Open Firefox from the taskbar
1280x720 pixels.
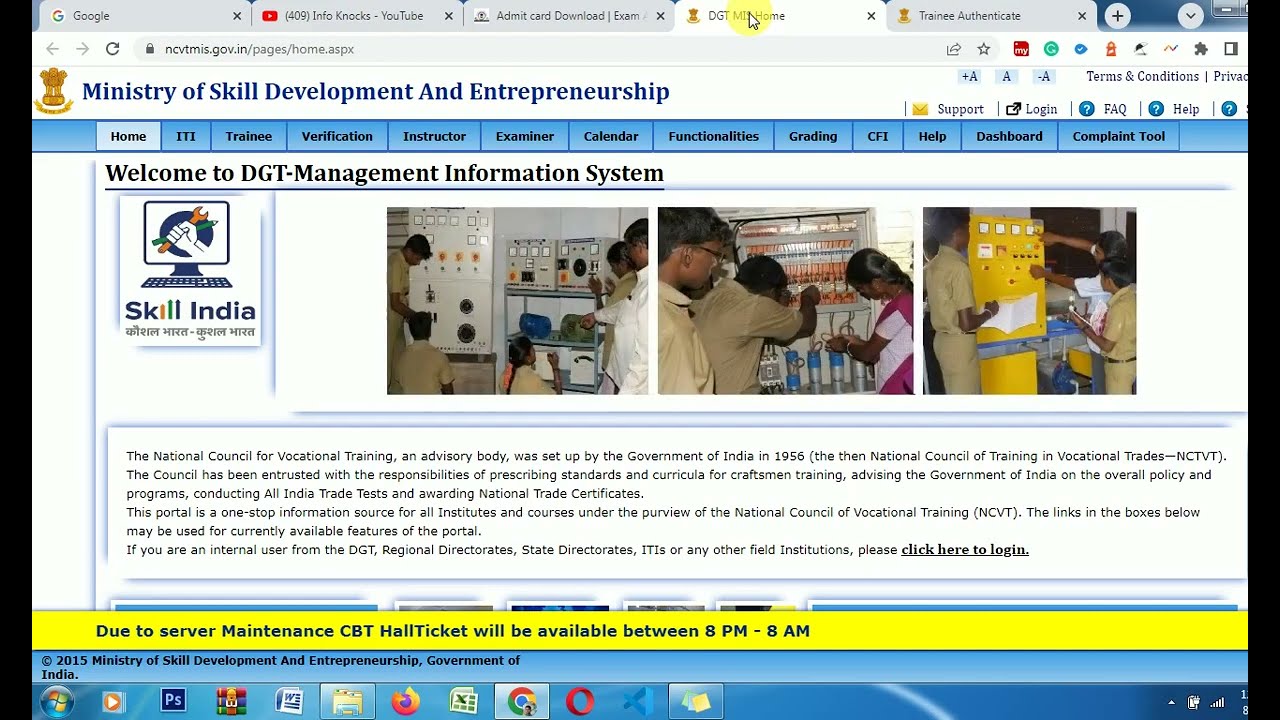[405, 702]
